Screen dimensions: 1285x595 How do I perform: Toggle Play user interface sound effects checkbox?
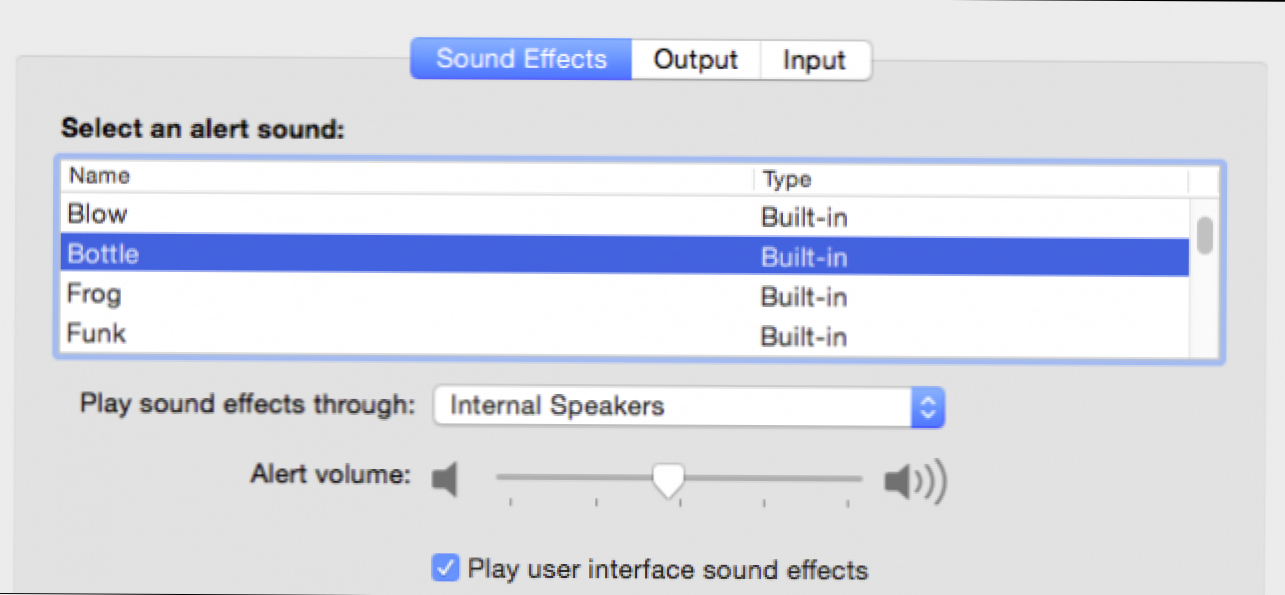[445, 569]
